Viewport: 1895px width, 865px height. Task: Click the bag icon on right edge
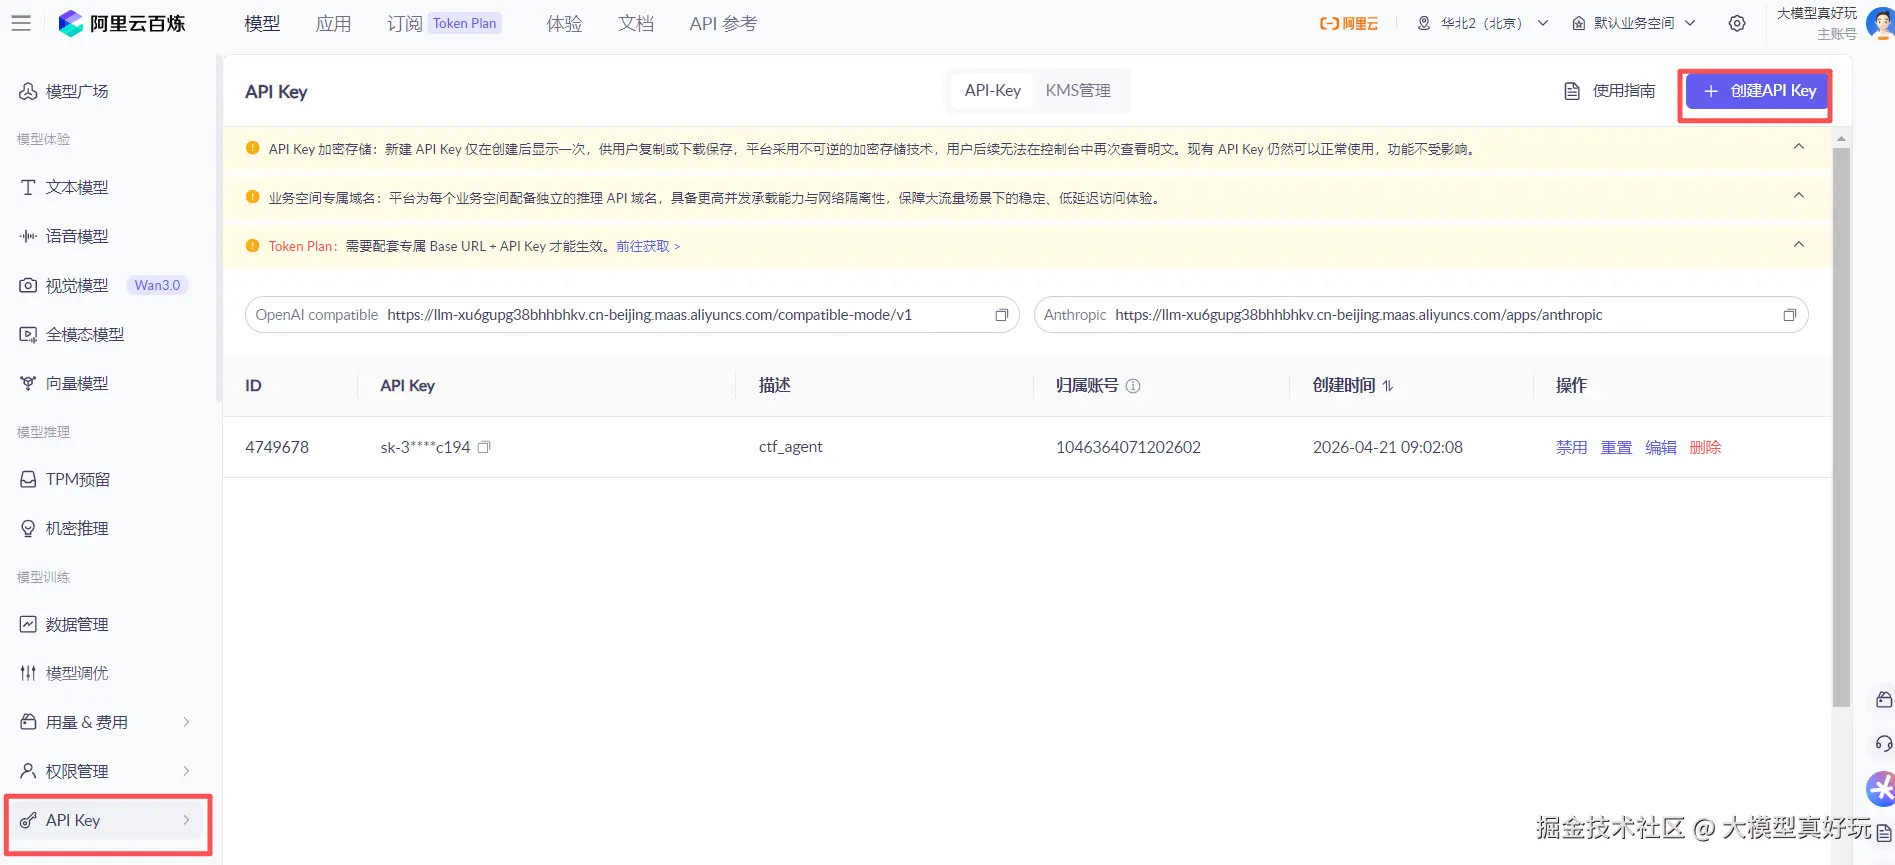point(1884,700)
